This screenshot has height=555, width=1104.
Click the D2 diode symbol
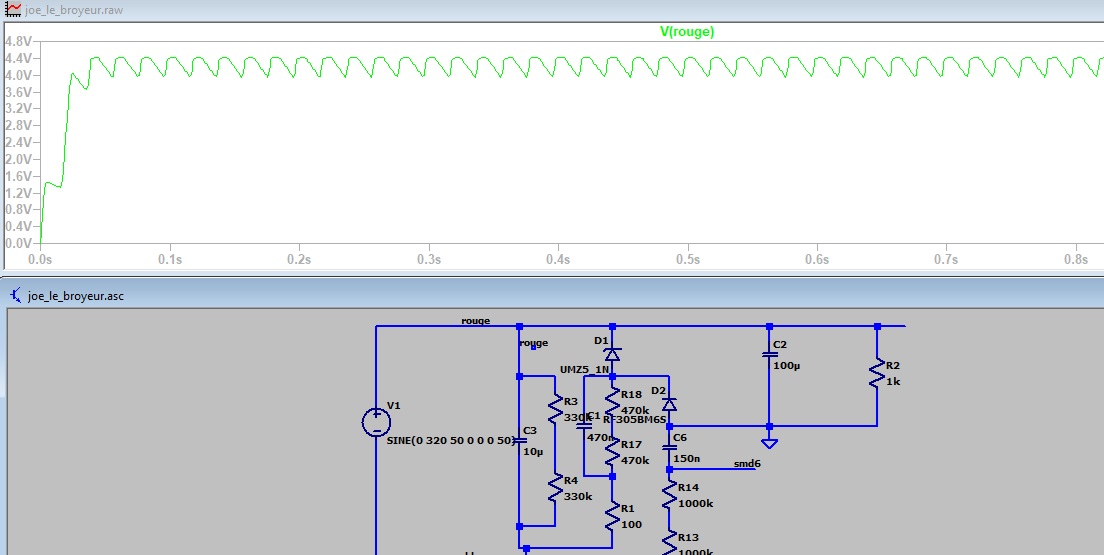coord(669,404)
